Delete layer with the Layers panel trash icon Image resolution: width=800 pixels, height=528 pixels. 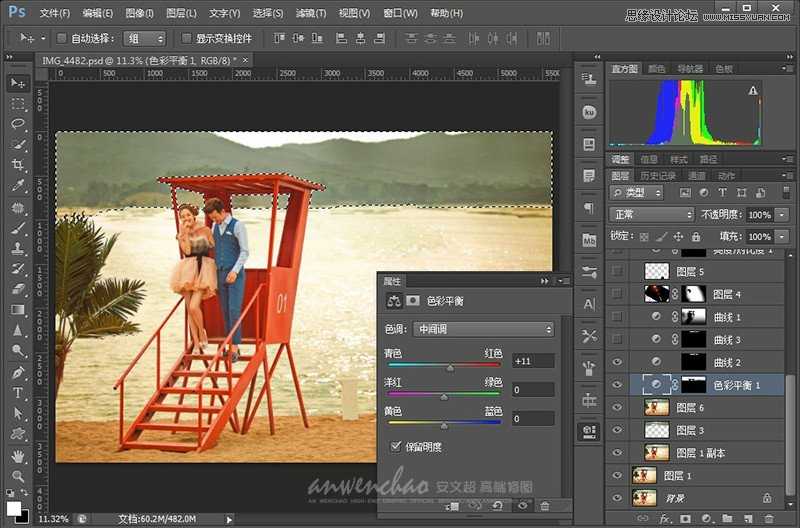[769, 519]
